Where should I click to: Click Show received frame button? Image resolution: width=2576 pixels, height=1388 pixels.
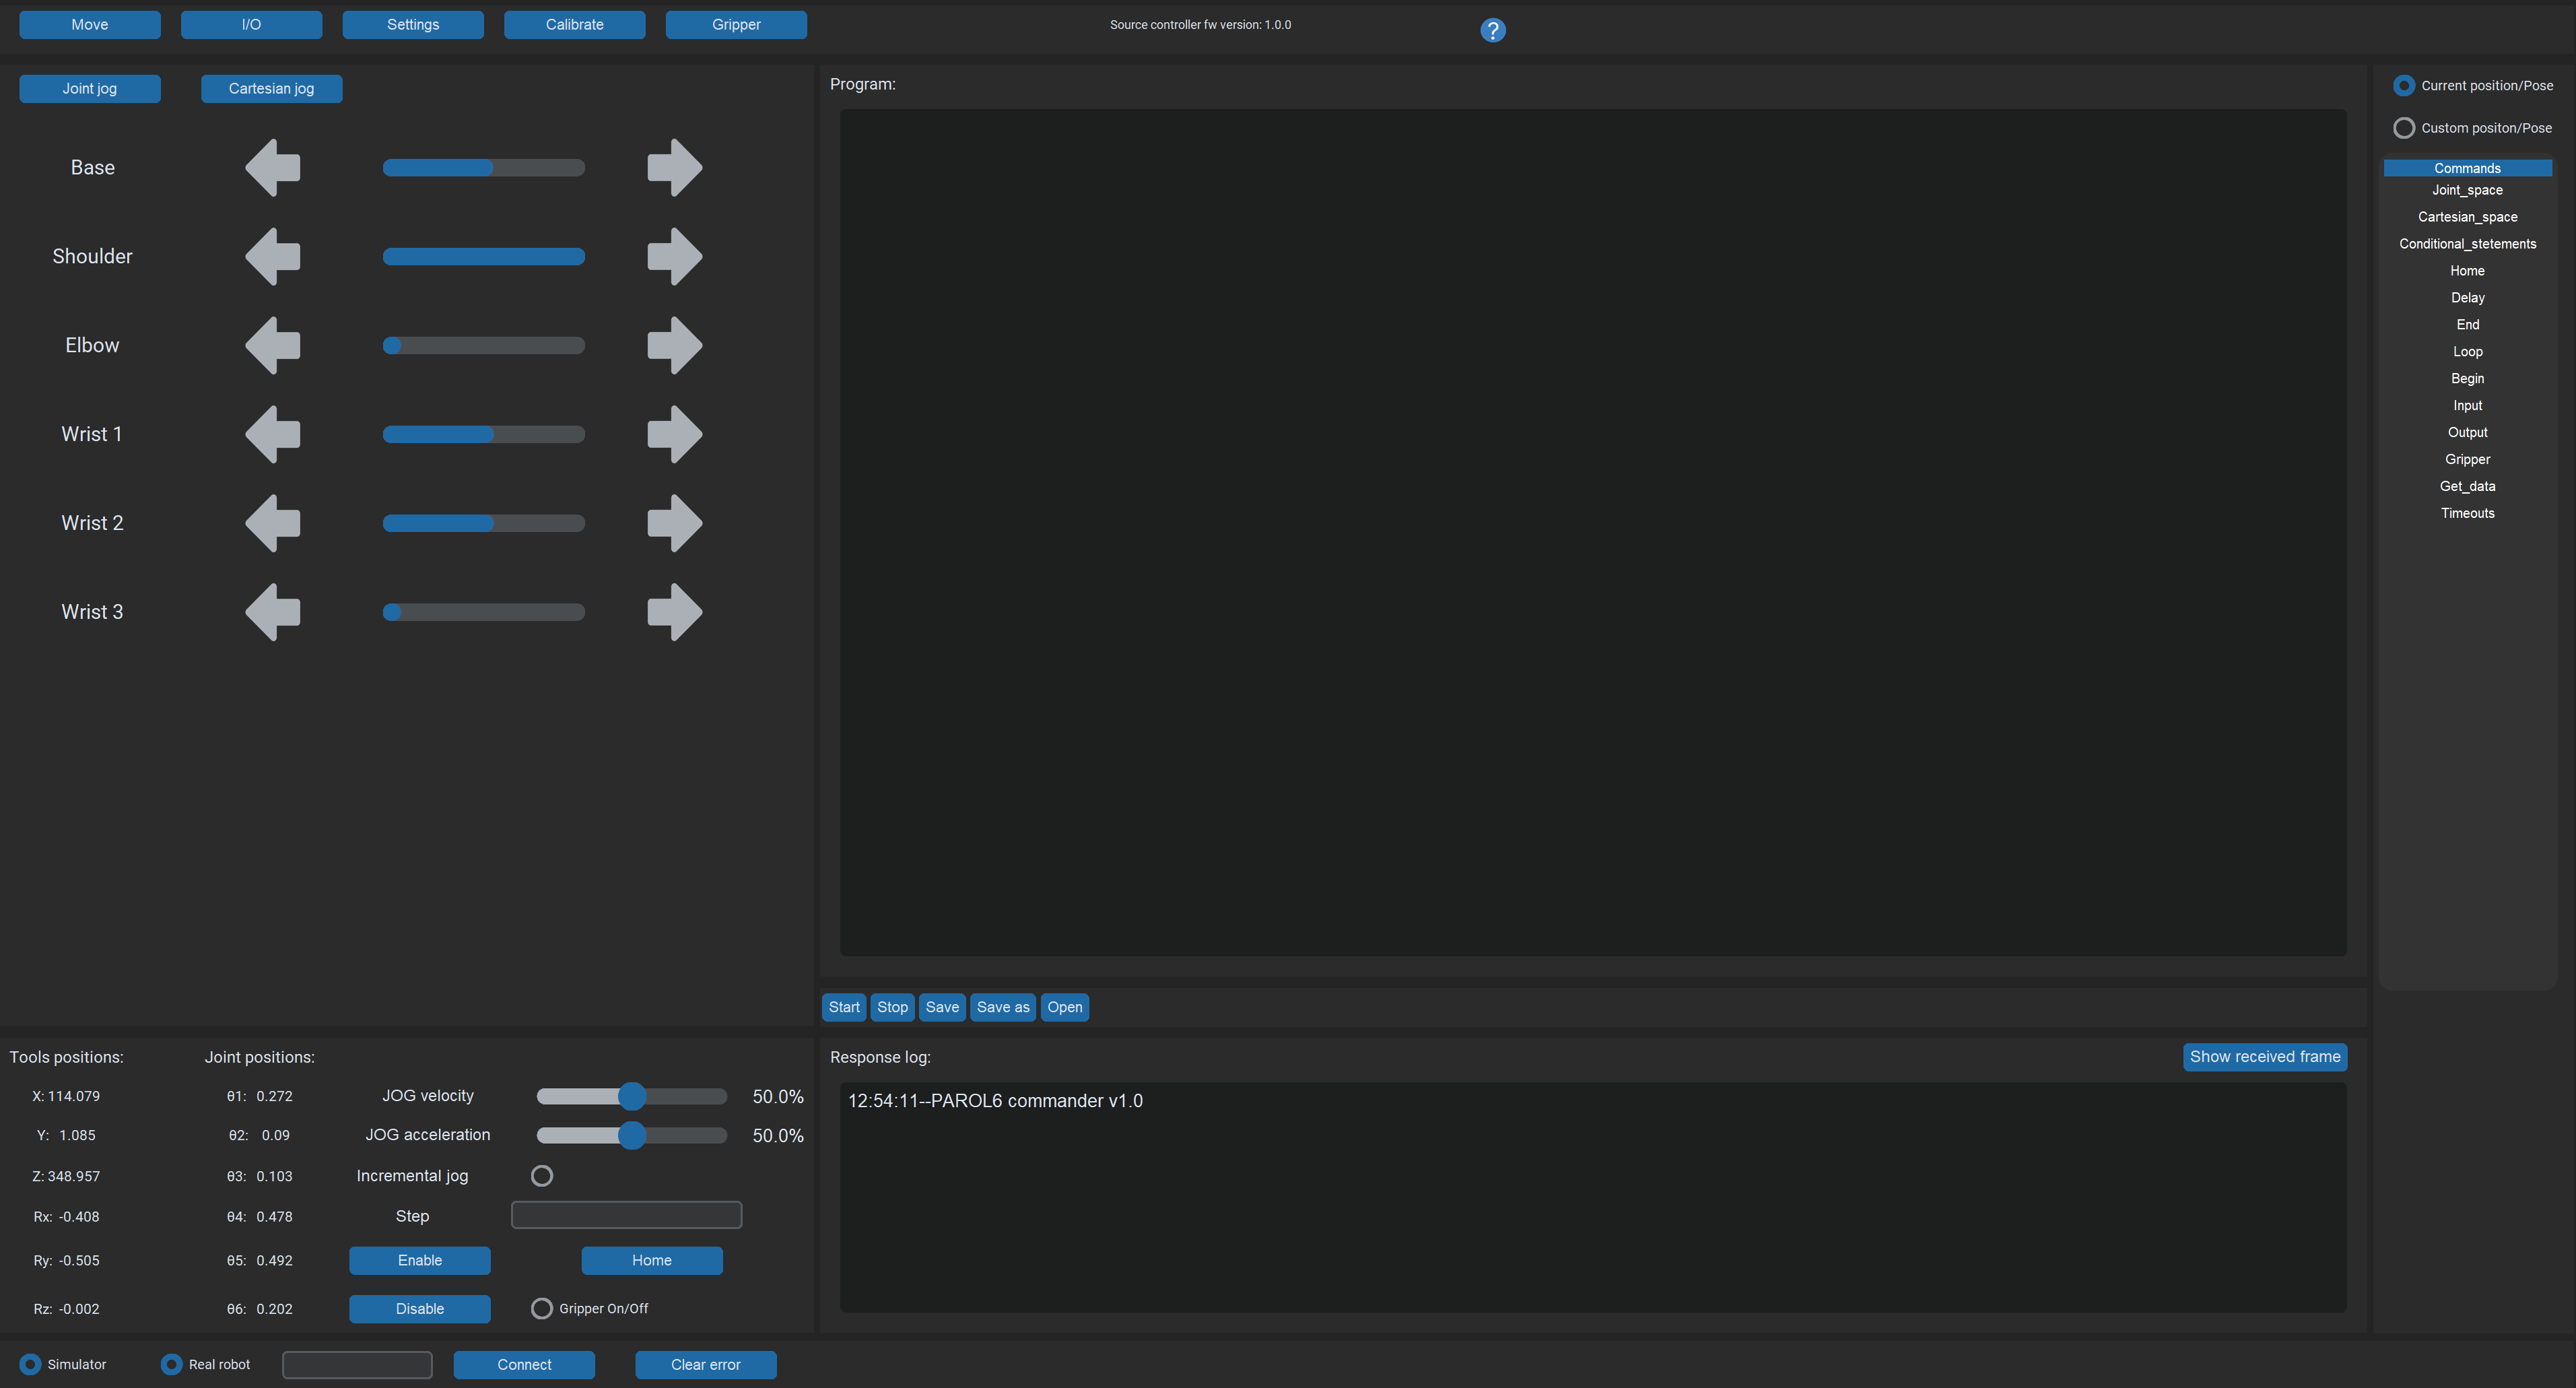click(x=2265, y=1057)
